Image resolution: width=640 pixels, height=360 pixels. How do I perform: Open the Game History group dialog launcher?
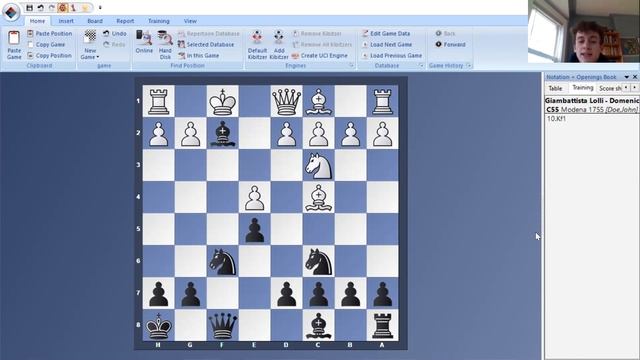(469, 65)
